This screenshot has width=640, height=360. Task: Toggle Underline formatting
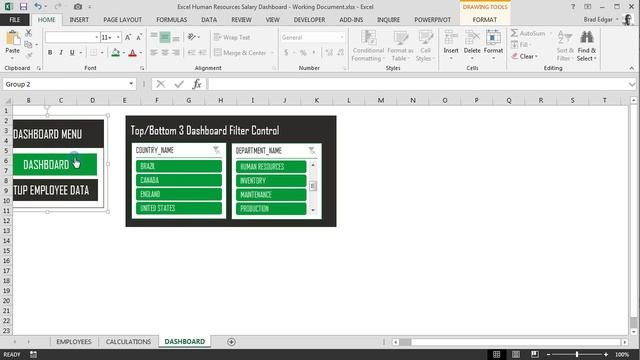tap(72, 52)
